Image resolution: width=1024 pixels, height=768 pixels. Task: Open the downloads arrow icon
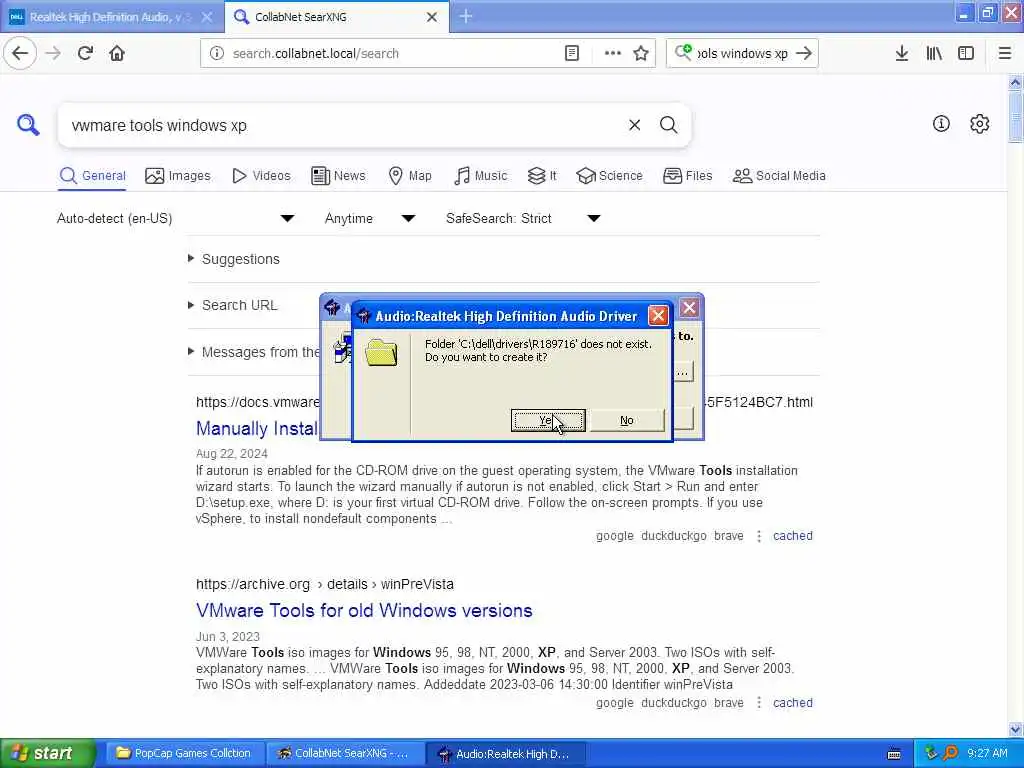902,54
